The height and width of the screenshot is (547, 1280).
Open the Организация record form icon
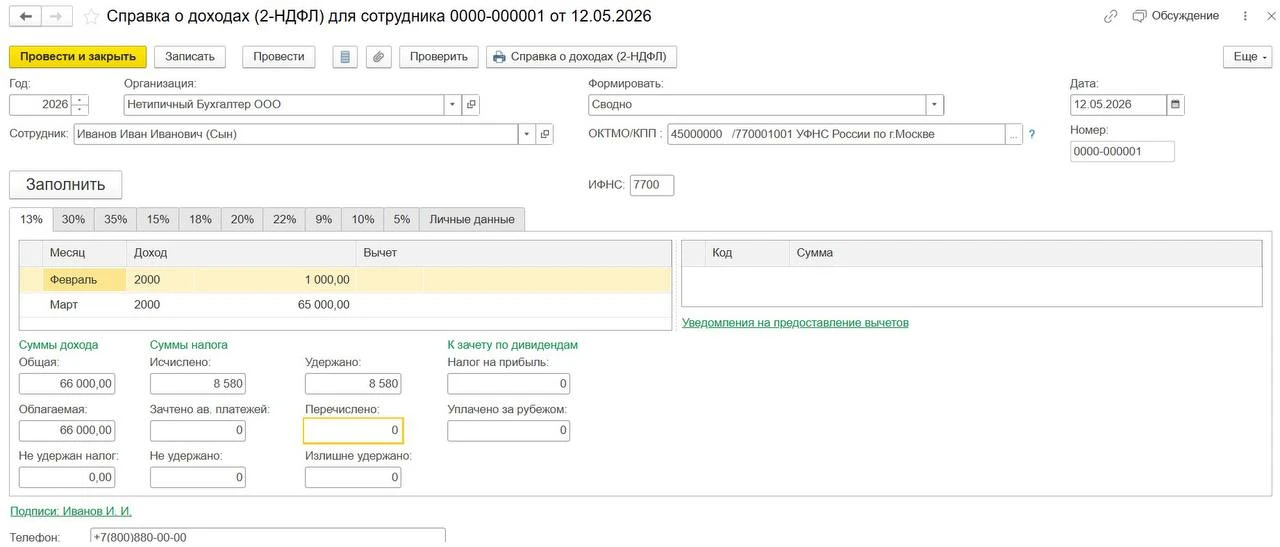coord(471,104)
